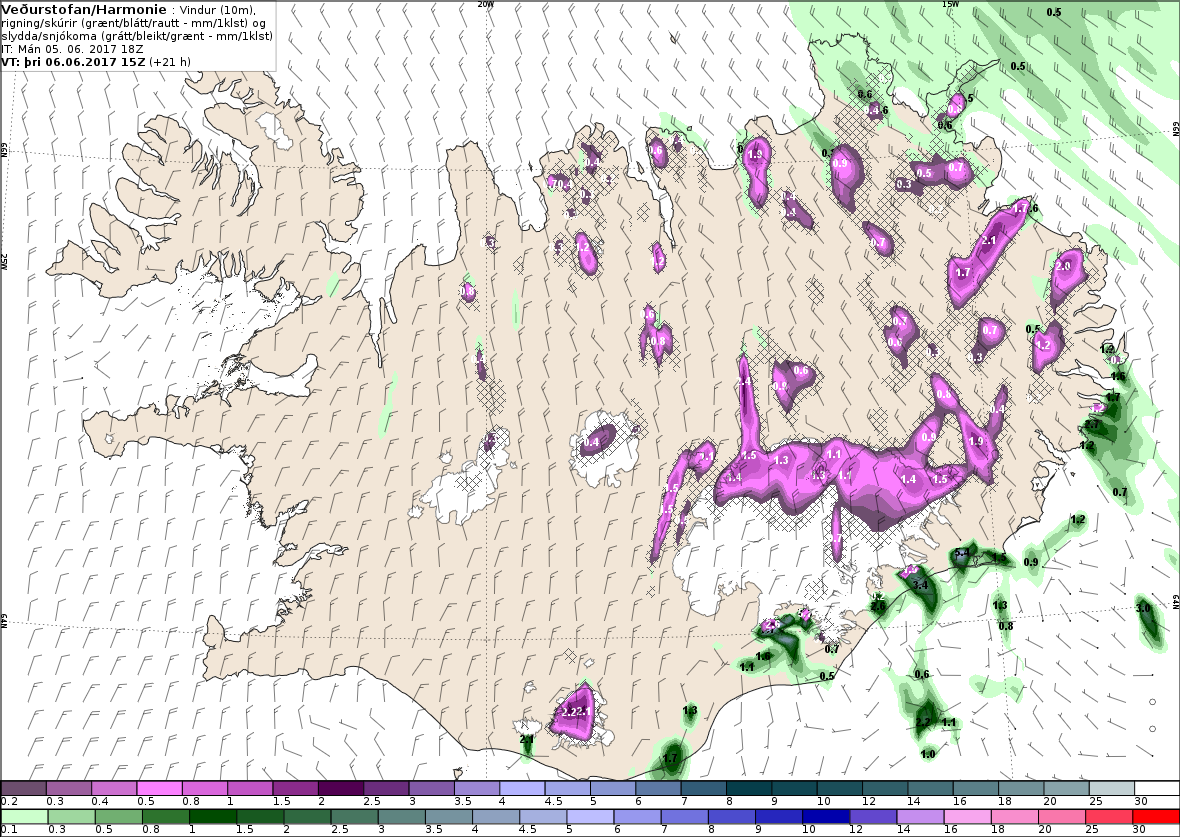
Task: Select upper legend swatch labeled 0.5
Action: (159, 788)
